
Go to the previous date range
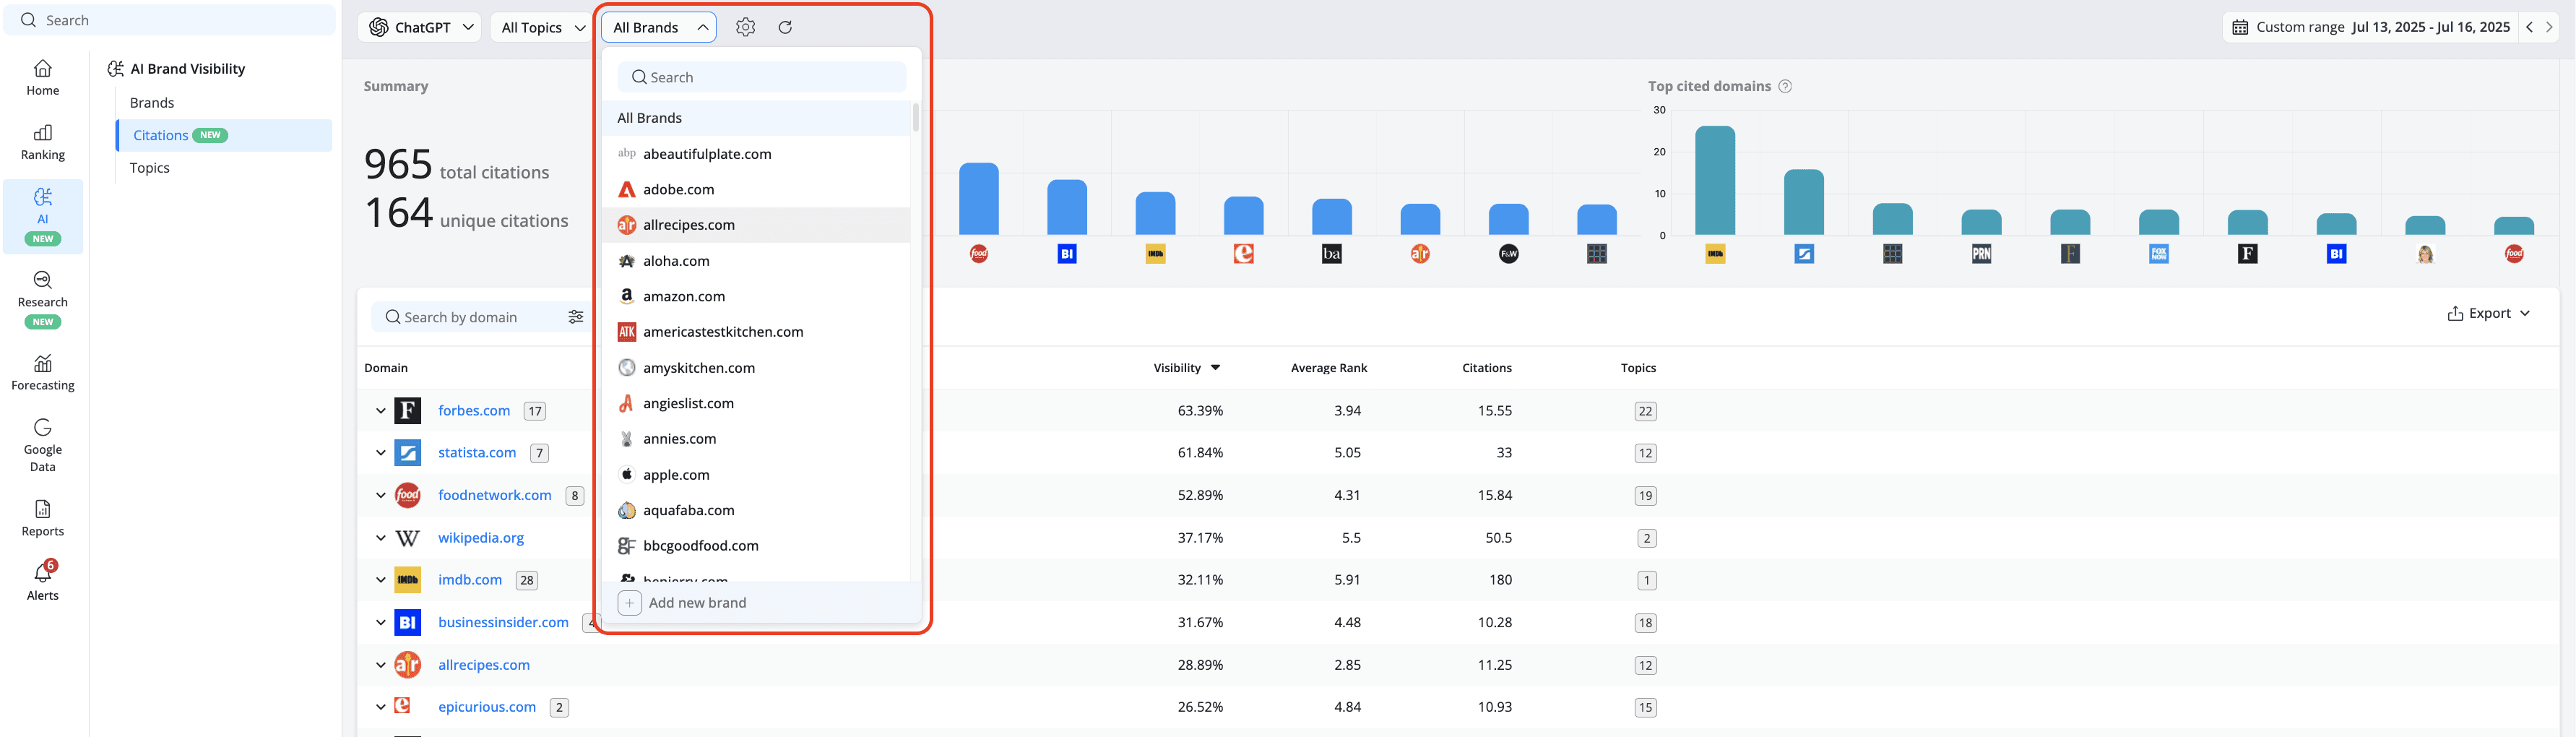coord(2529,27)
